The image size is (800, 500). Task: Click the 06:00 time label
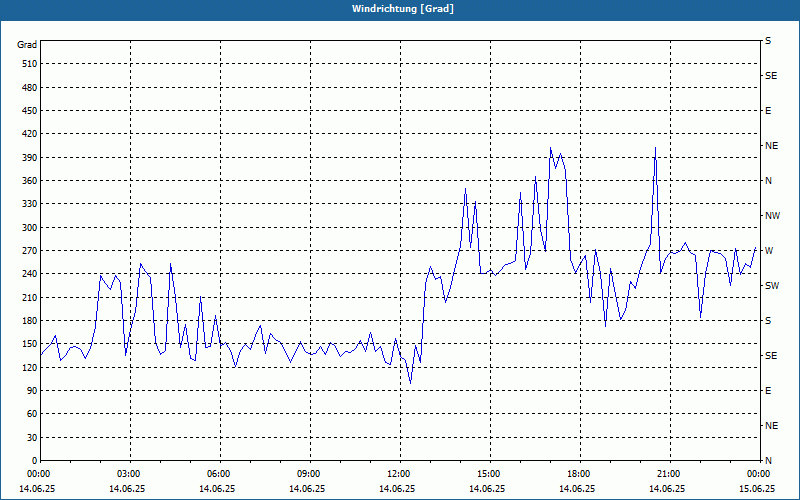pos(218,474)
